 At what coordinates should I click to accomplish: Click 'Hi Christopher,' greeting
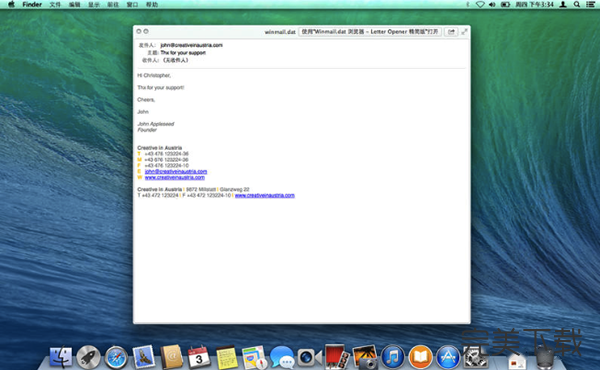(154, 75)
